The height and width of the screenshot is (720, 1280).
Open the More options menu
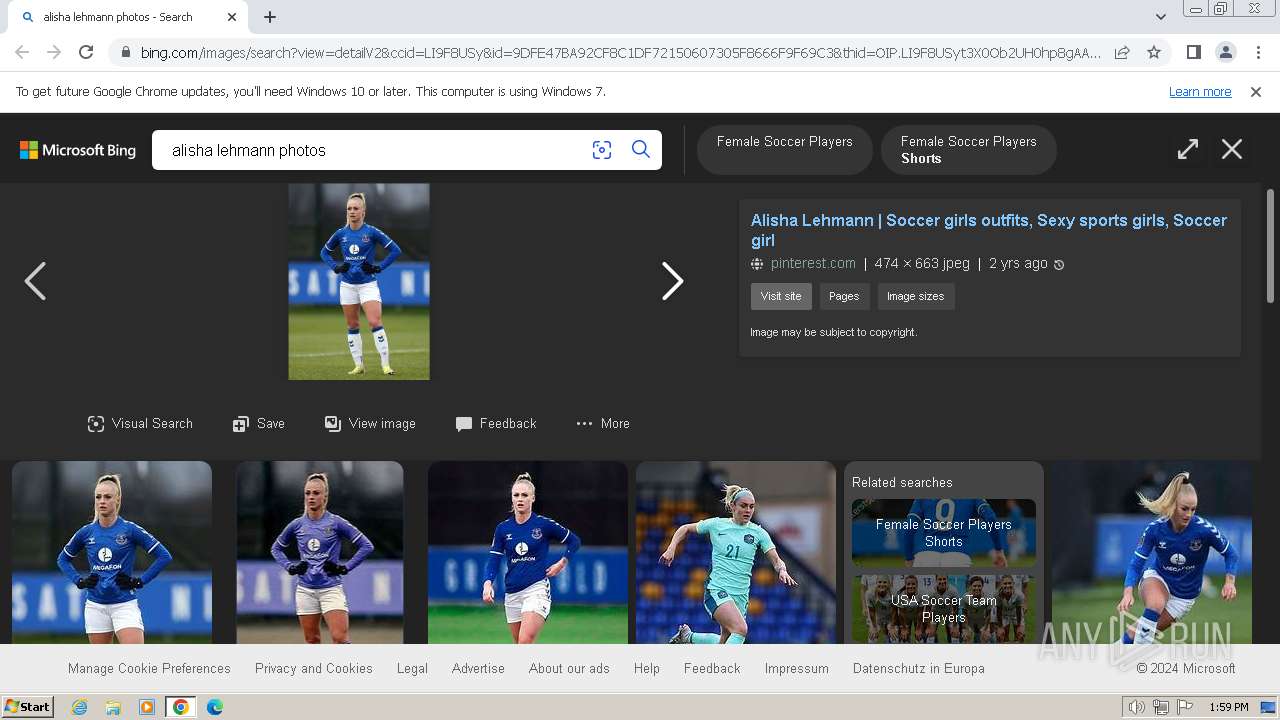click(x=603, y=424)
